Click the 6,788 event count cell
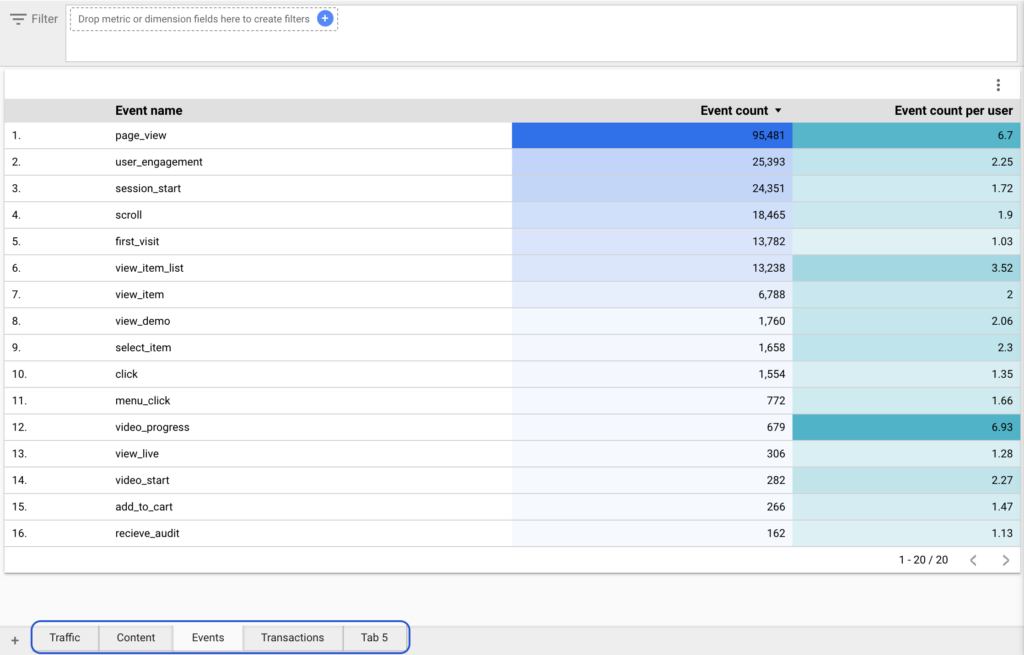The image size is (1024, 655). pyautogui.click(x=652, y=295)
